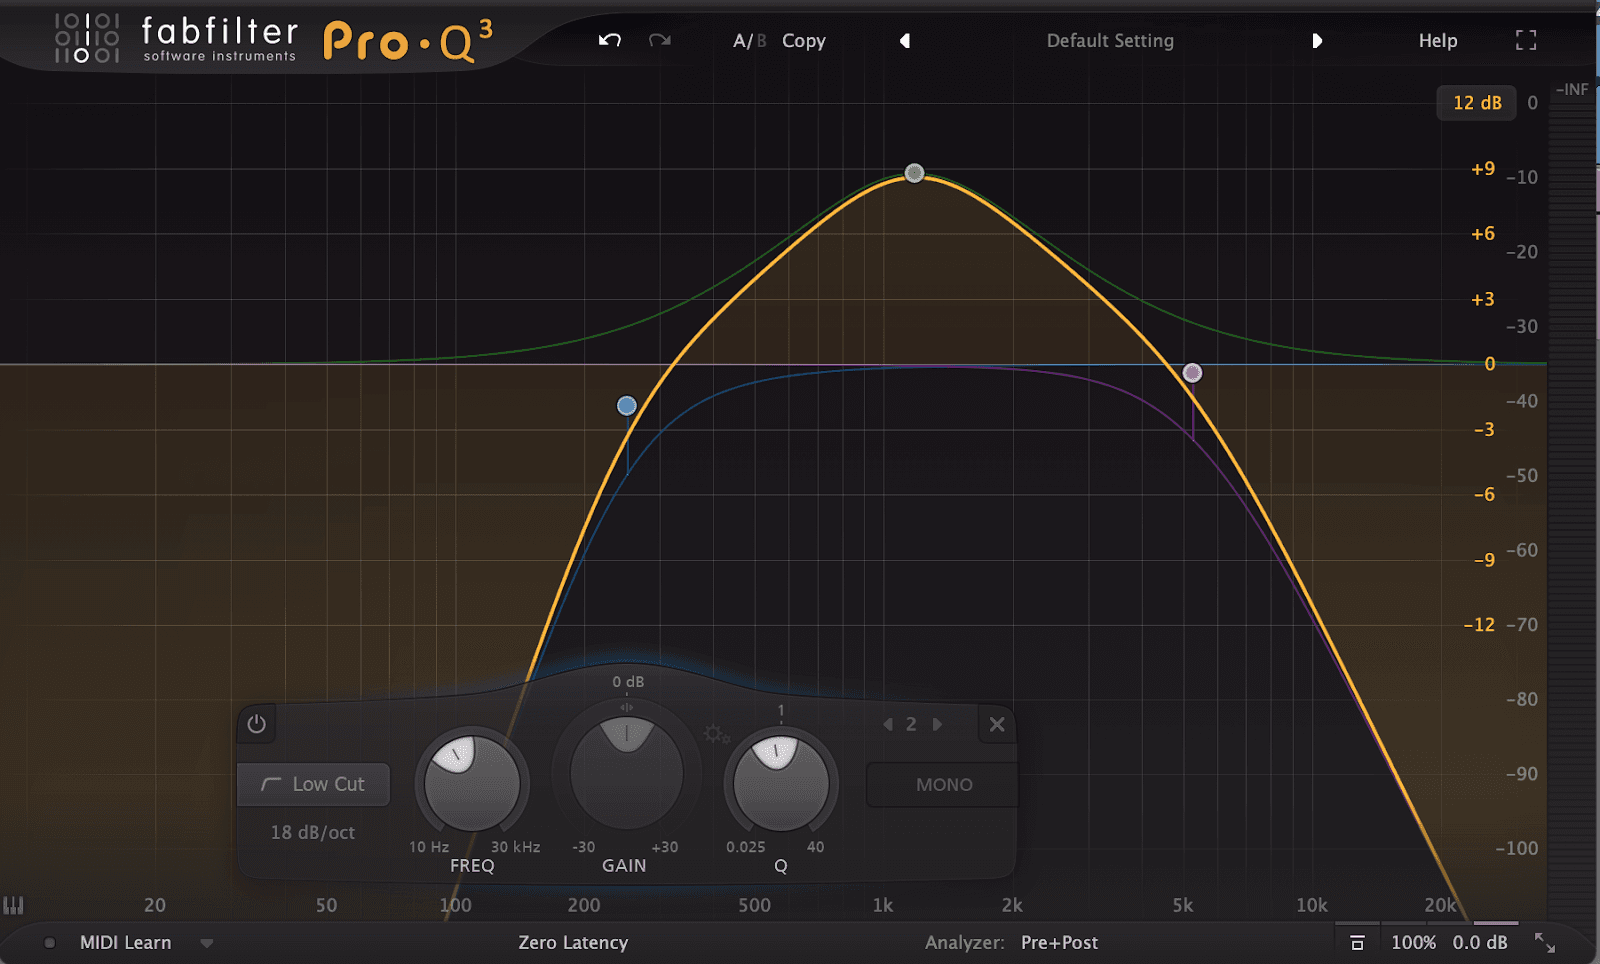Click the 0 analyzer range value
This screenshot has width=1600, height=964.
click(1532, 103)
